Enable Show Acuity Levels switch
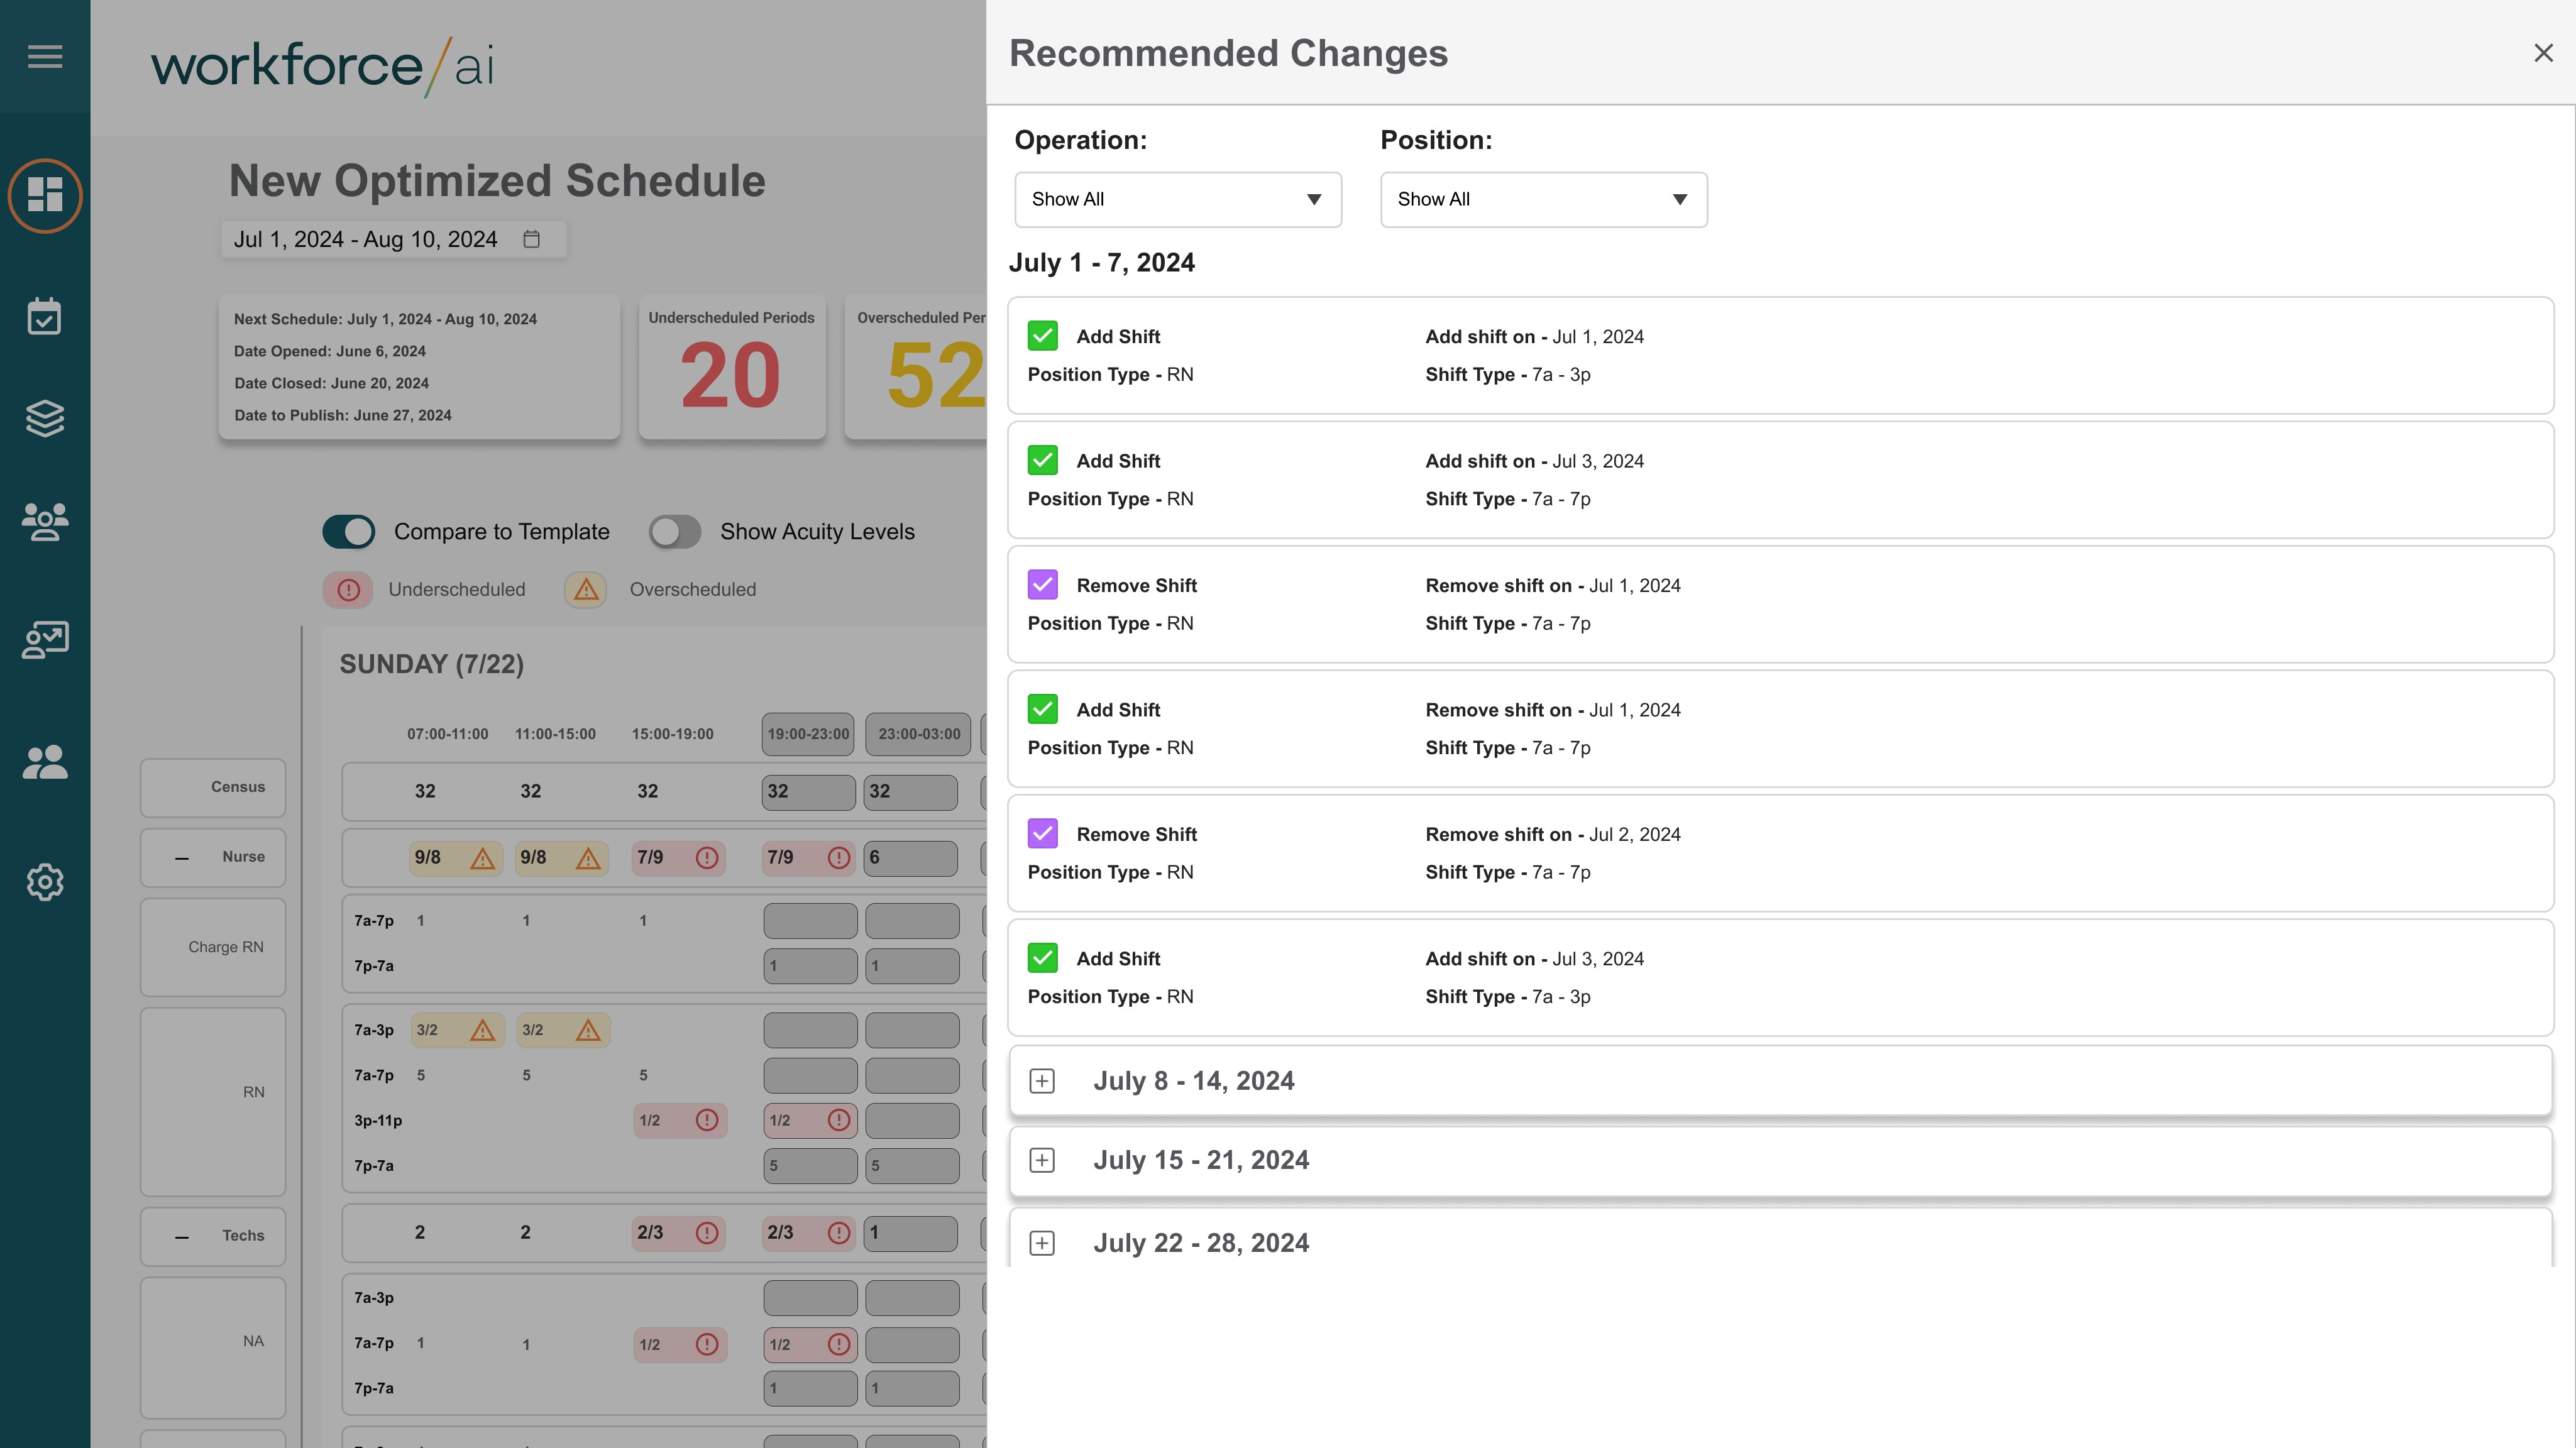Viewport: 2576px width, 1448px height. pos(675,532)
